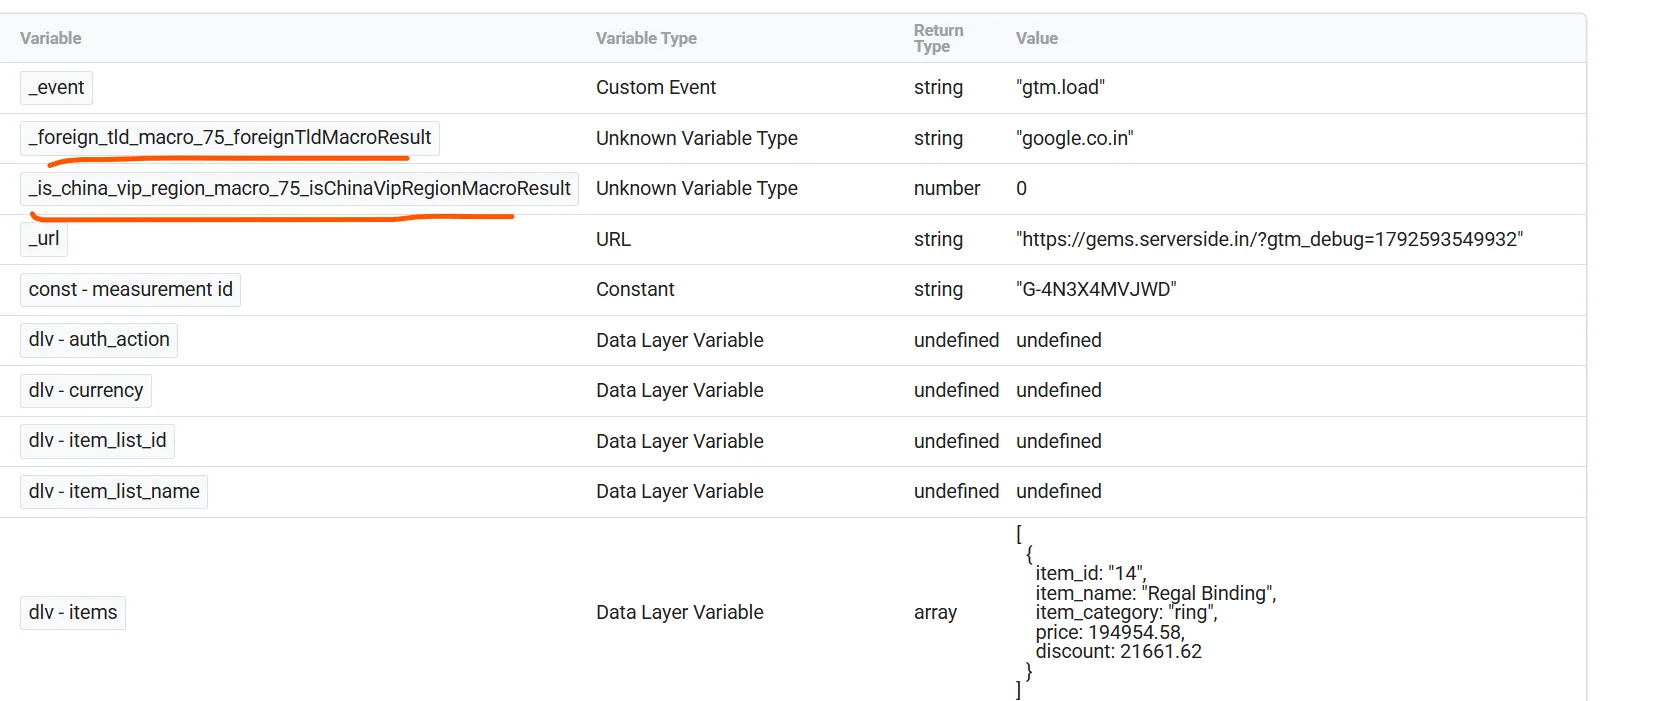Click Data Layer Variable in dlv - currency row

pyautogui.click(x=680, y=391)
